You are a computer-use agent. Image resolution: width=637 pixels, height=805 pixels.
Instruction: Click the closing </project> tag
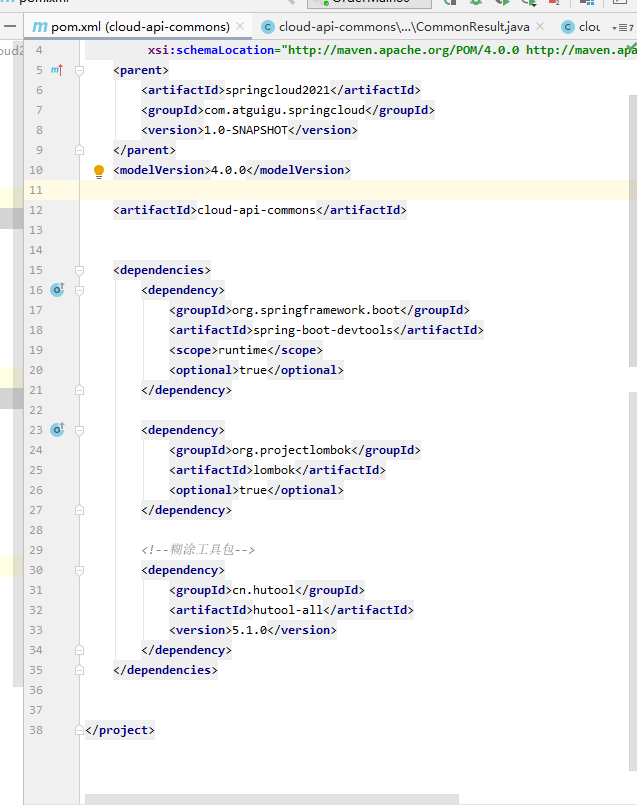[x=120, y=731]
